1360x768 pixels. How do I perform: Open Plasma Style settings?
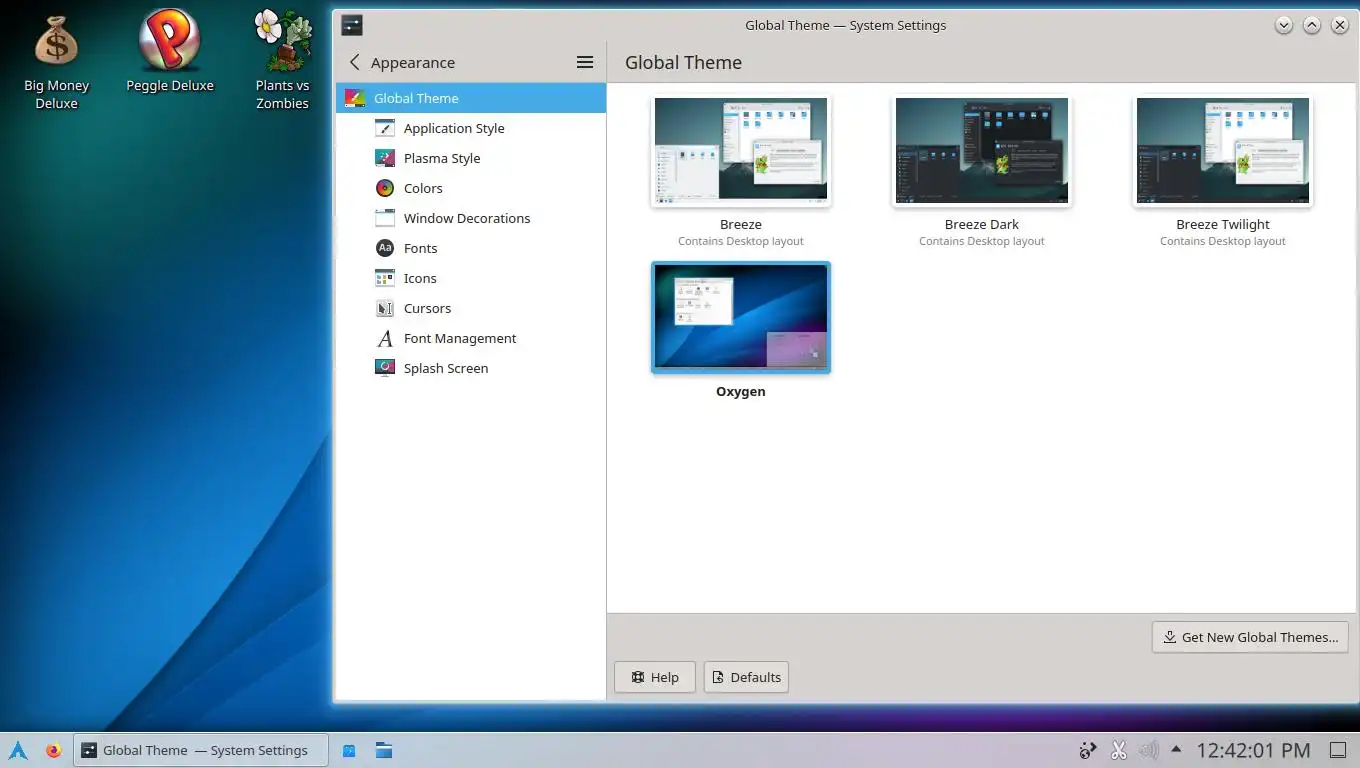(x=470, y=158)
